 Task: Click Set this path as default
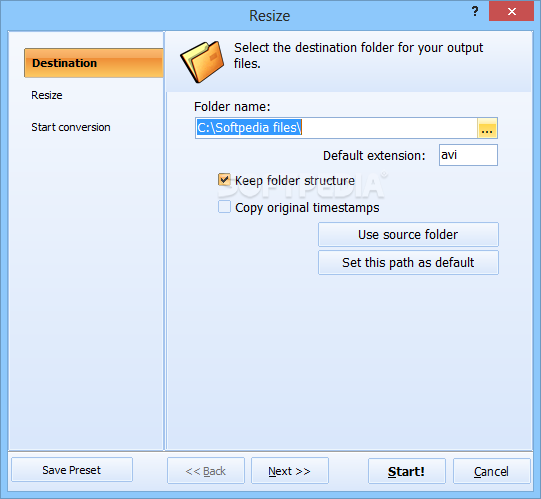click(x=408, y=263)
